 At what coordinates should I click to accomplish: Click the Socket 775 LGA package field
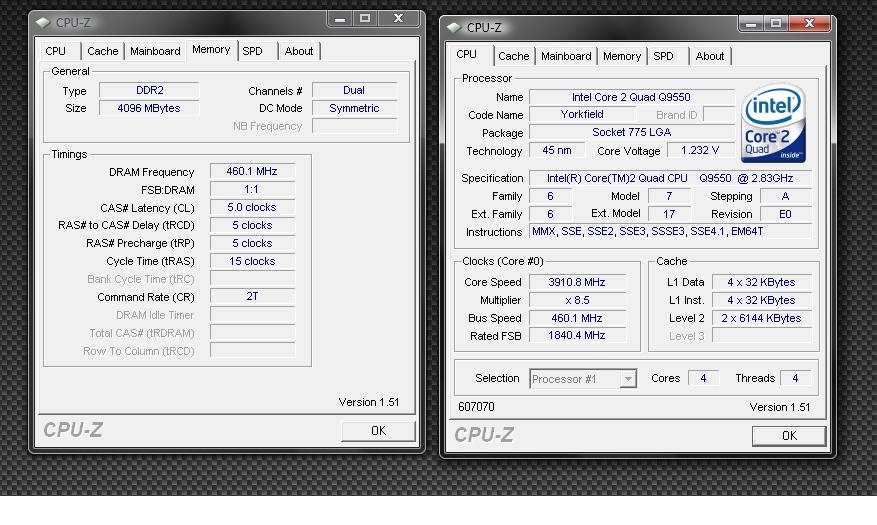tap(631, 132)
